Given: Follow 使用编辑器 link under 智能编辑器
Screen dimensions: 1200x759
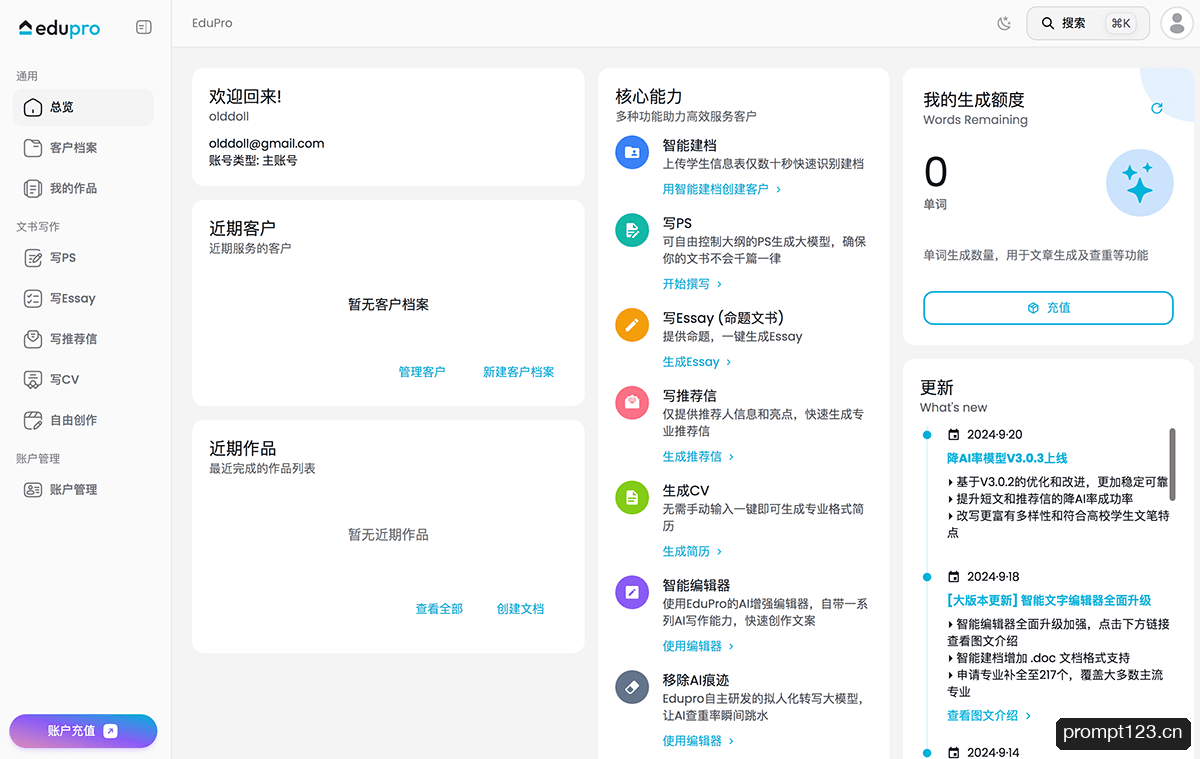Looking at the screenshot, I should (x=698, y=646).
